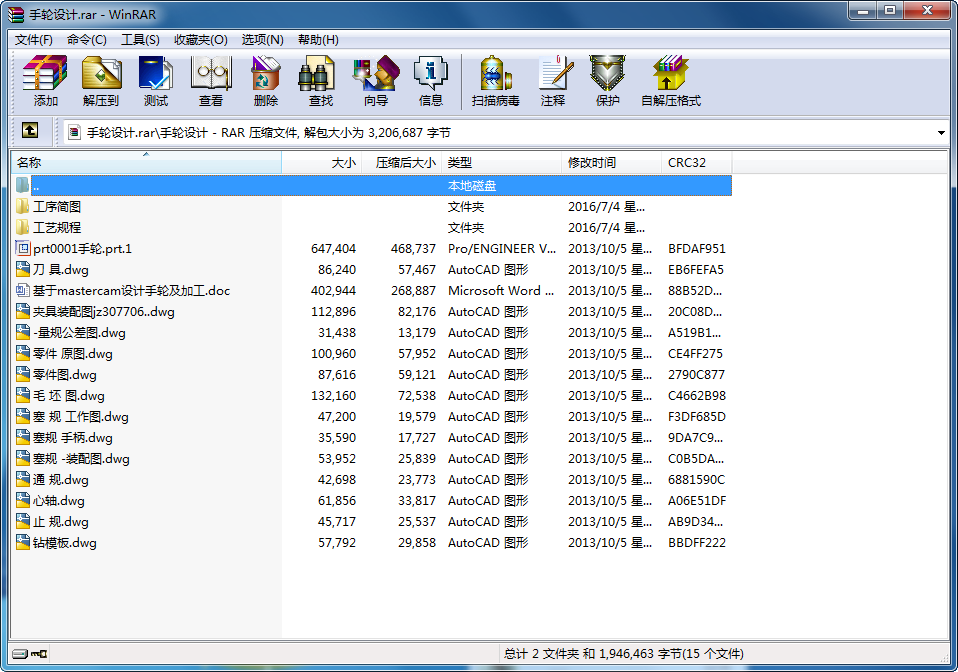Viewport: 958px width, 672px height.
Task: Expand the address path dropdown arrow
Action: 941,132
